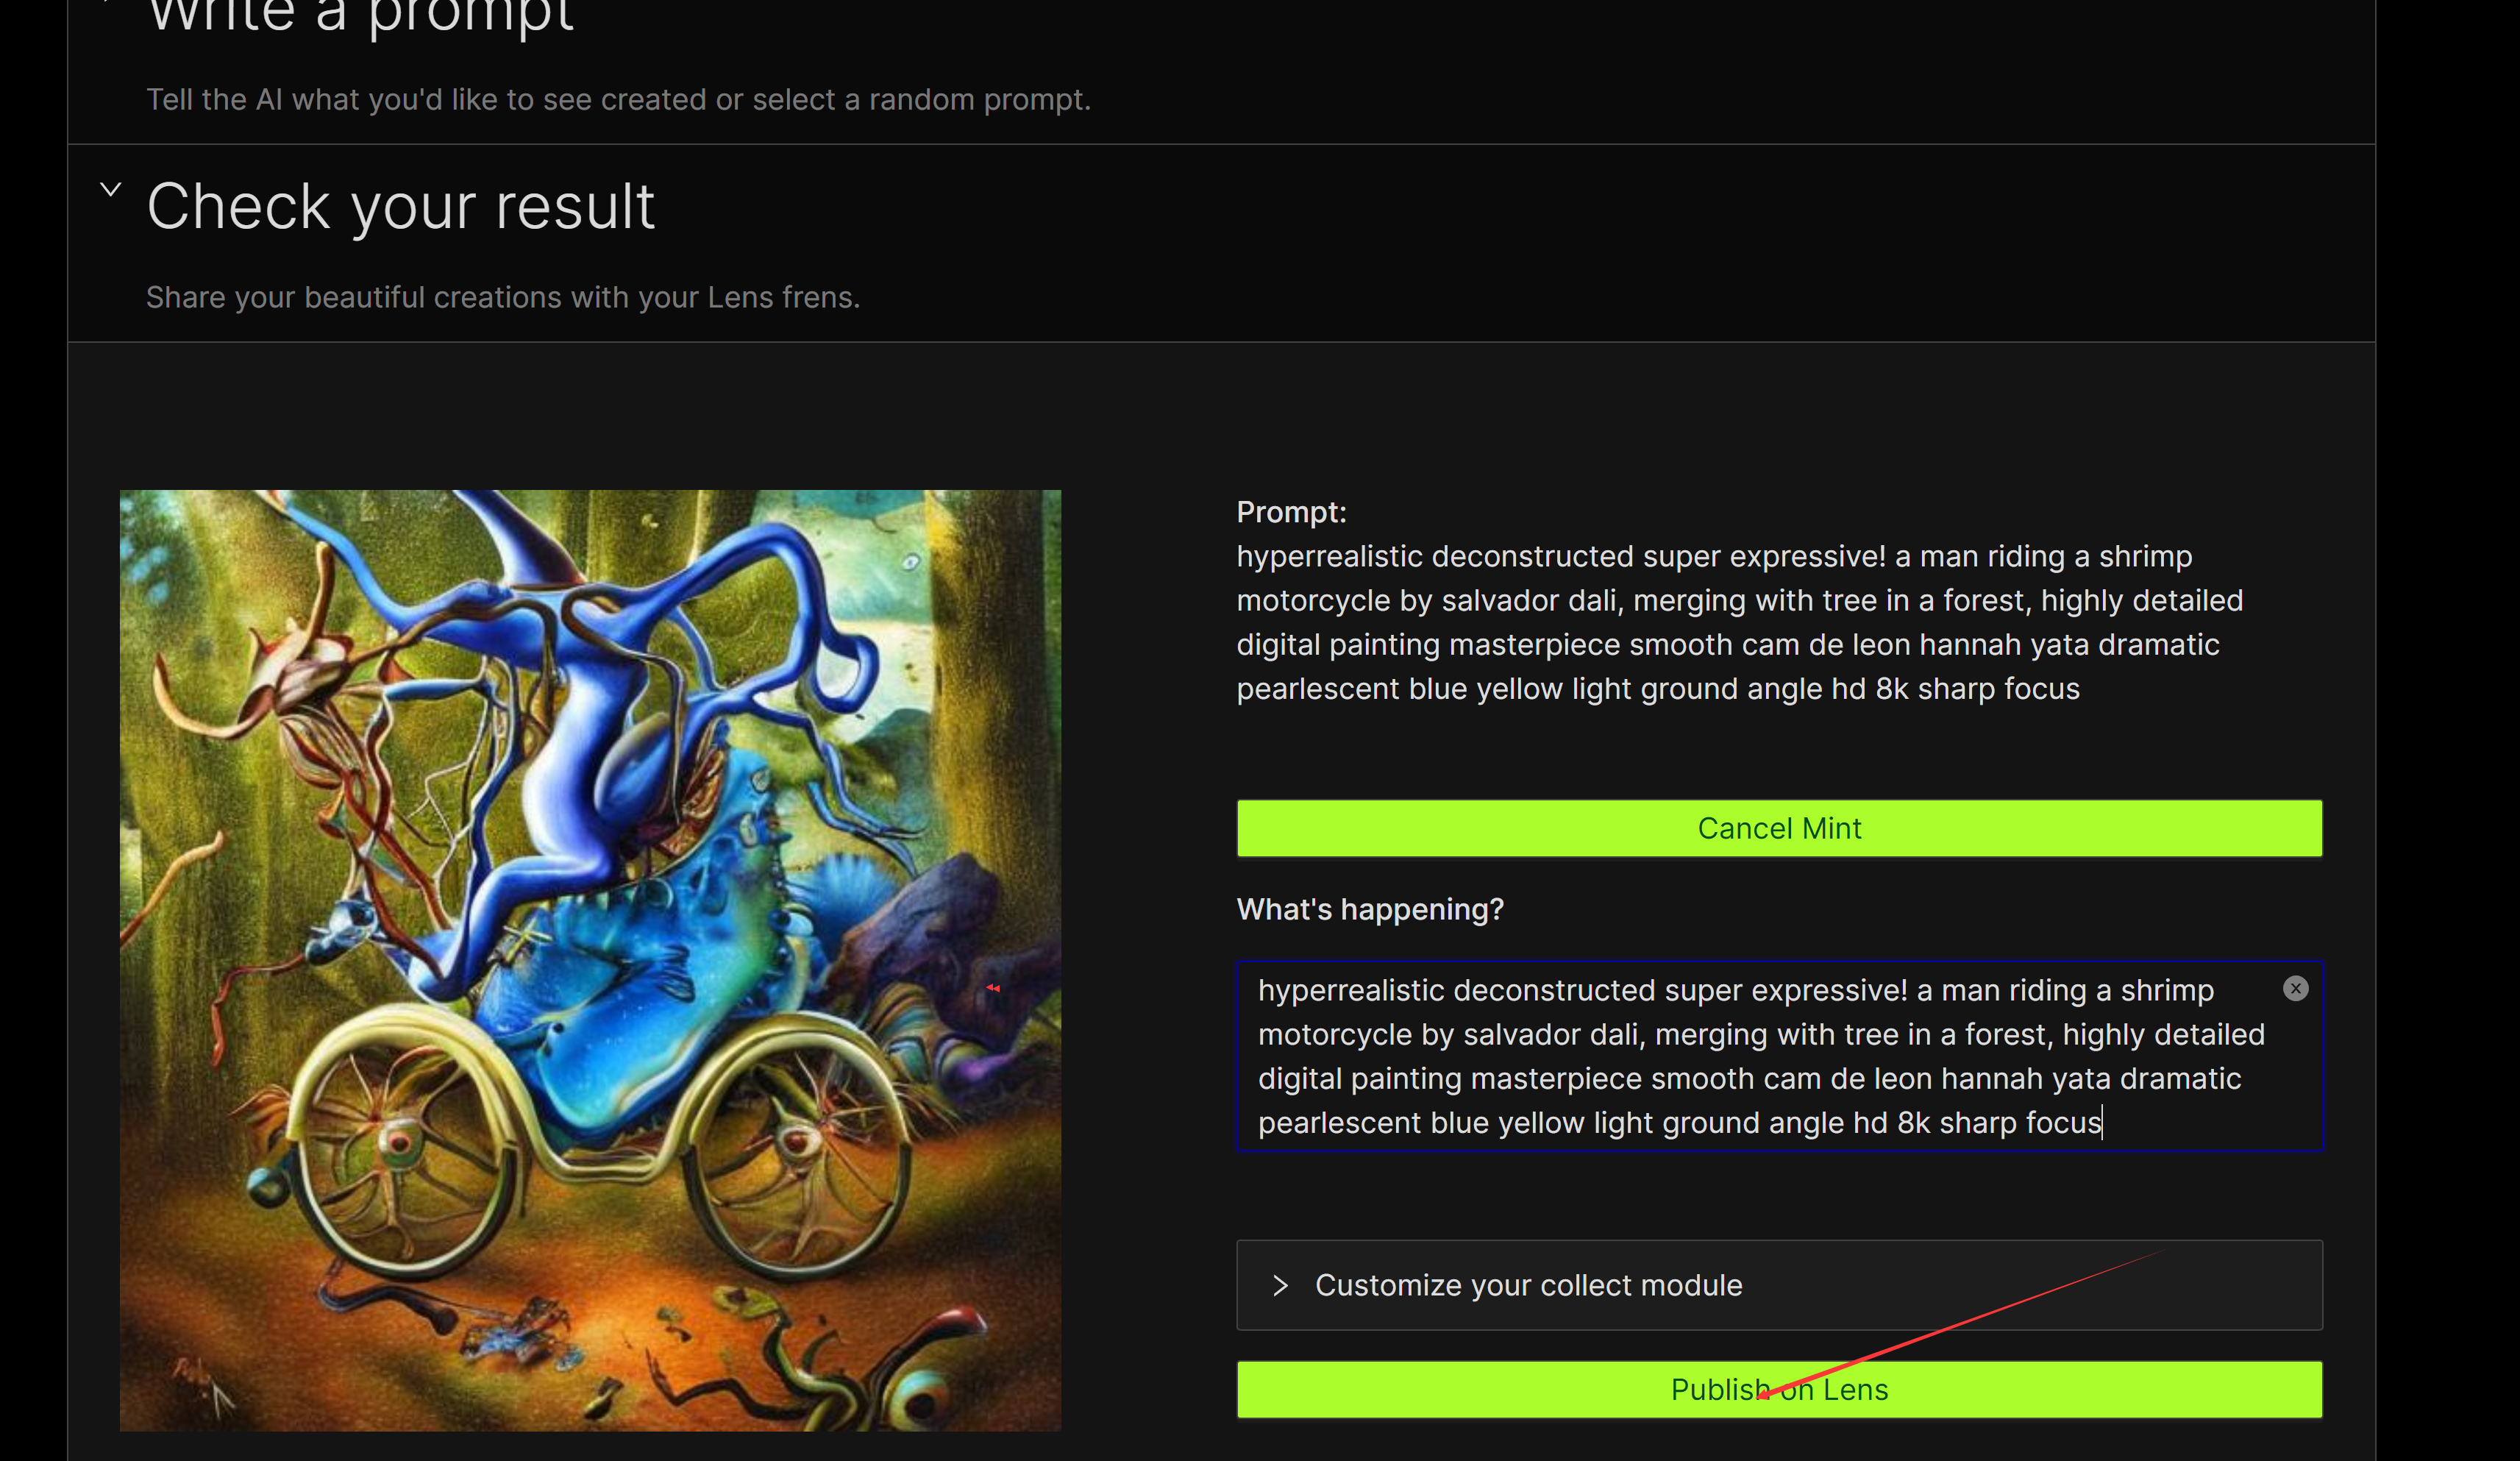Place cursor on first line of What's happening text
Screen dimensions: 2520x1461
tap(1736, 990)
